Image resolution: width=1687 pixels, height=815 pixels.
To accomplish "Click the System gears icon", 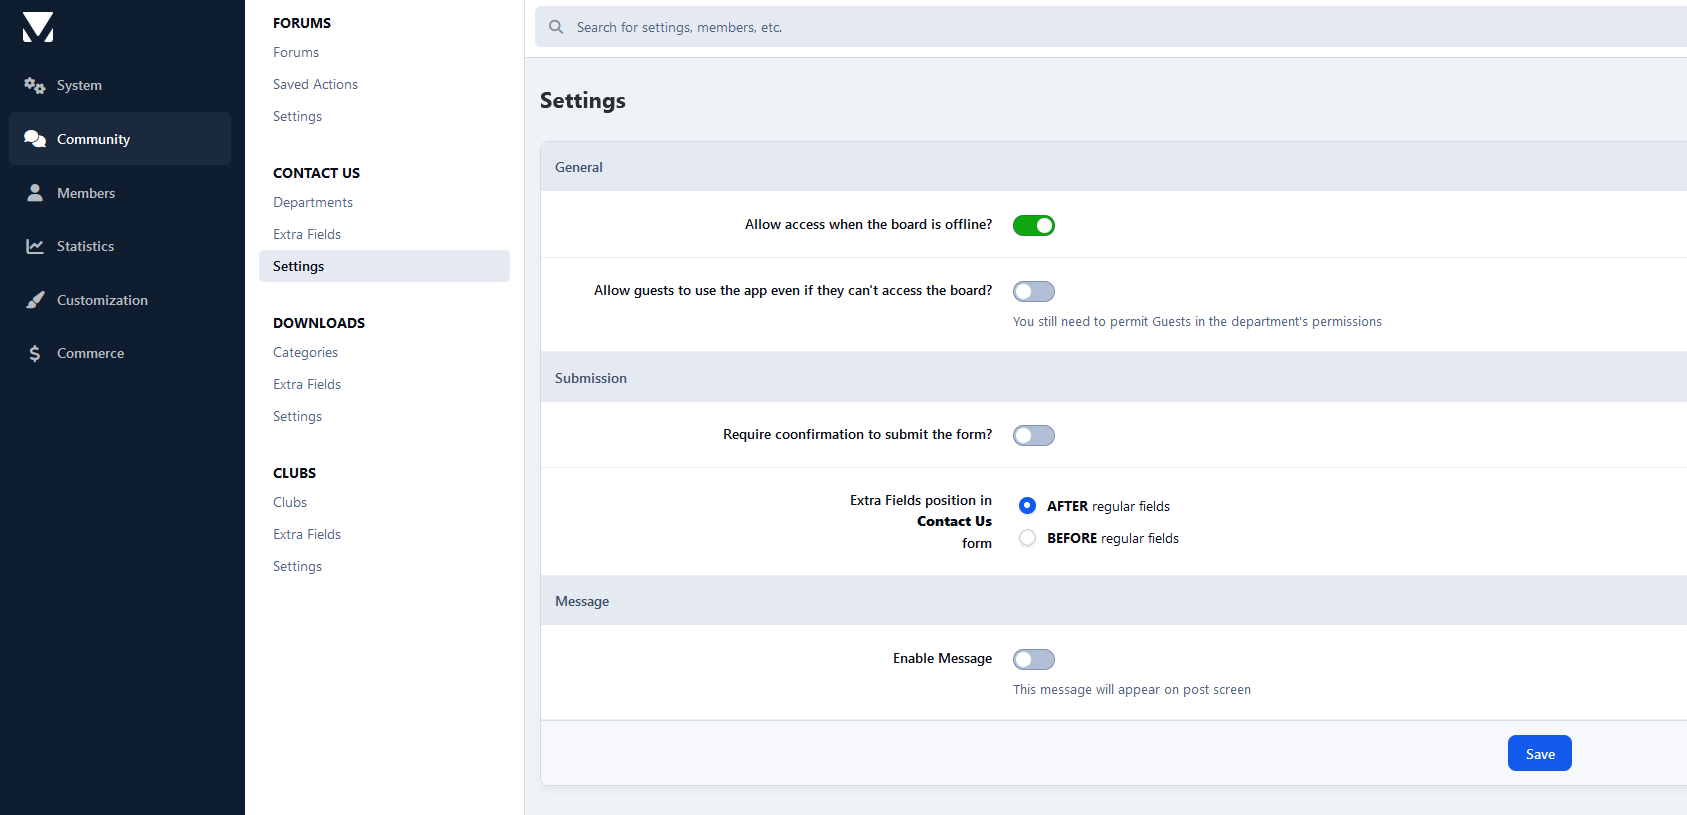I will tap(35, 86).
